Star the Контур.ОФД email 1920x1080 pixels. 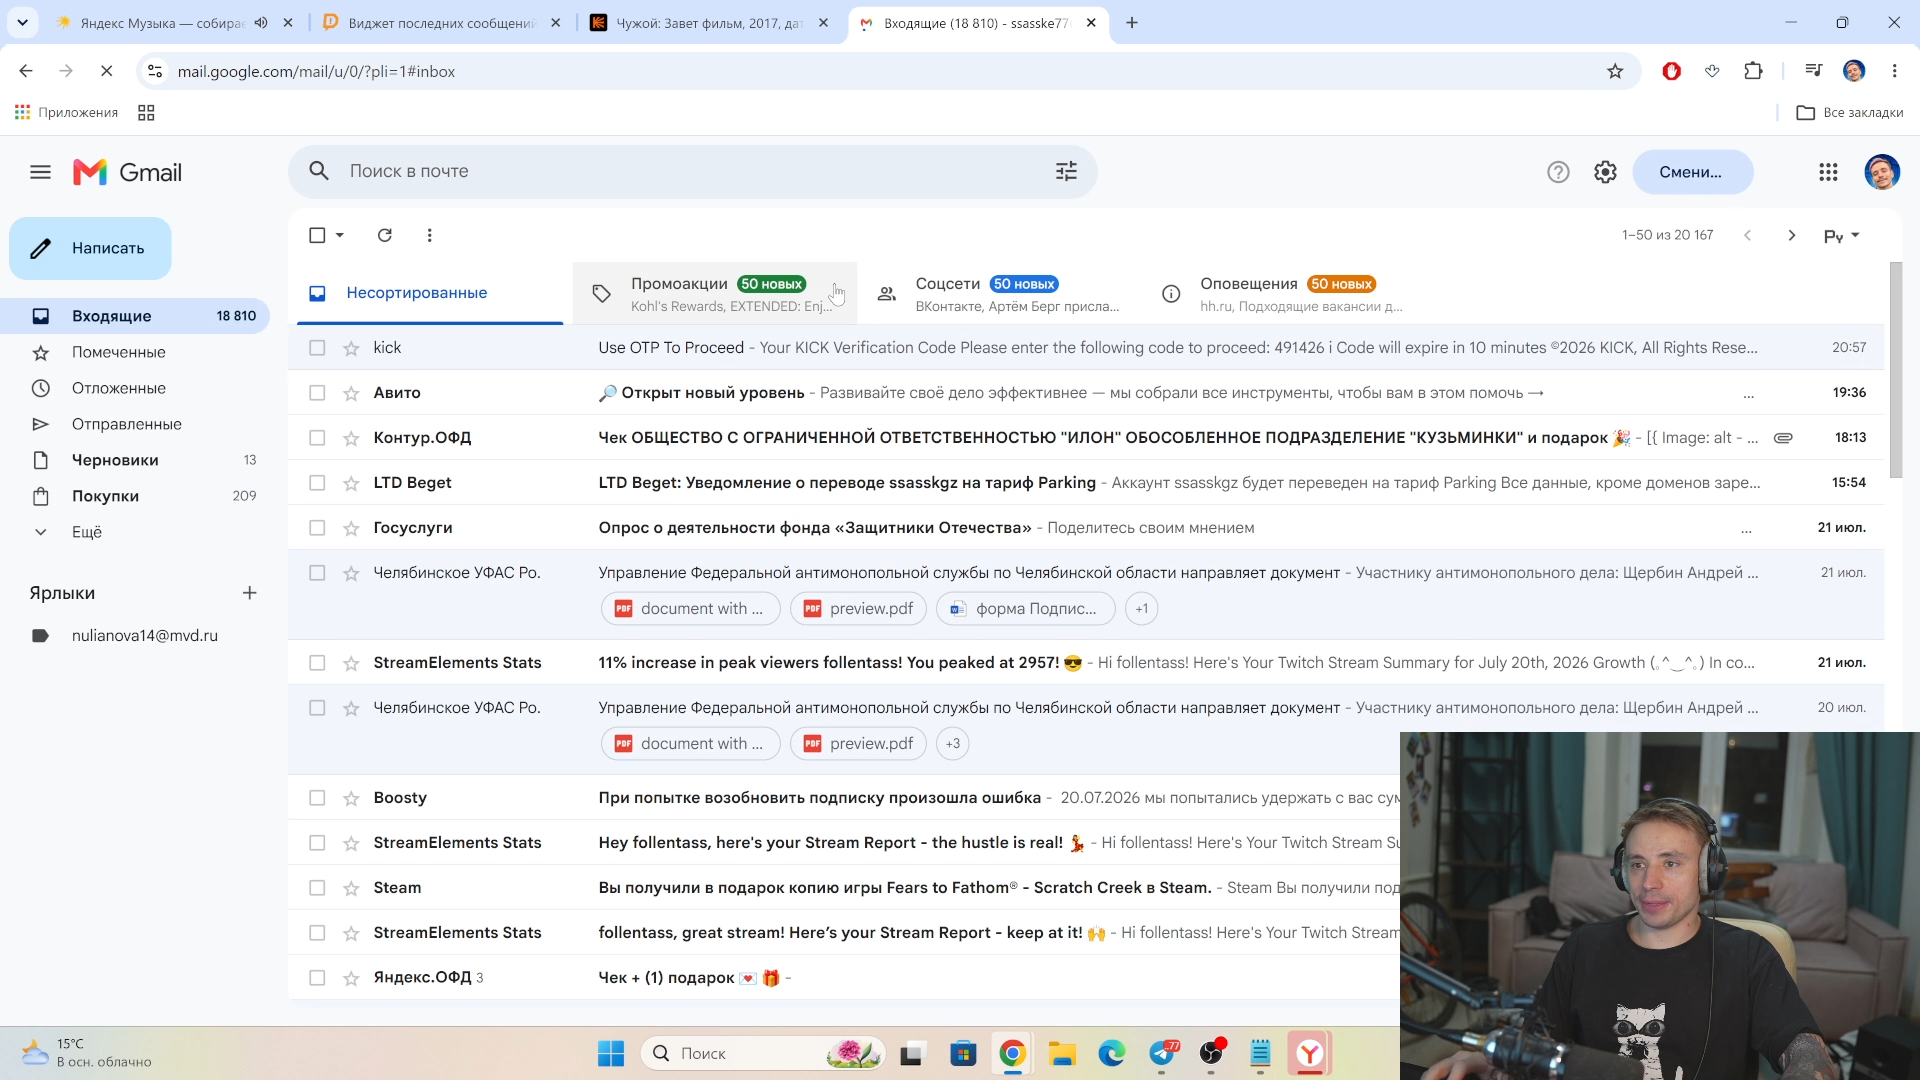[x=351, y=438]
